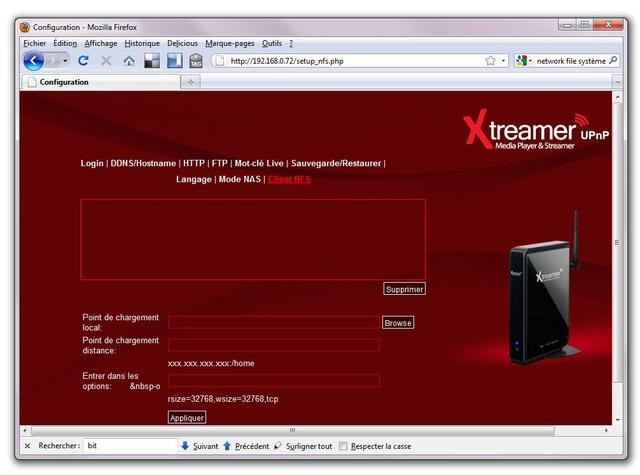Open the address bar history dropdown
The height and width of the screenshot is (475, 640).
pos(503,61)
